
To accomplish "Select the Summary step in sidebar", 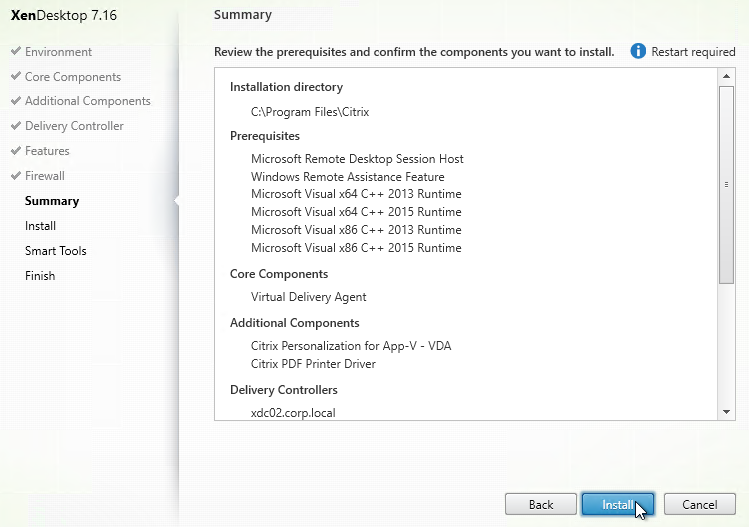I will click(52, 201).
